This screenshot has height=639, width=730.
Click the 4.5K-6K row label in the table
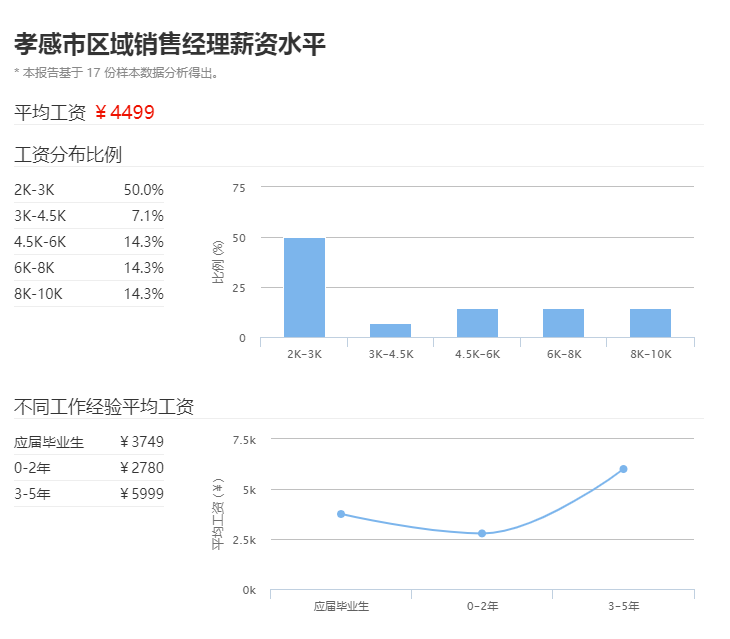point(40,242)
